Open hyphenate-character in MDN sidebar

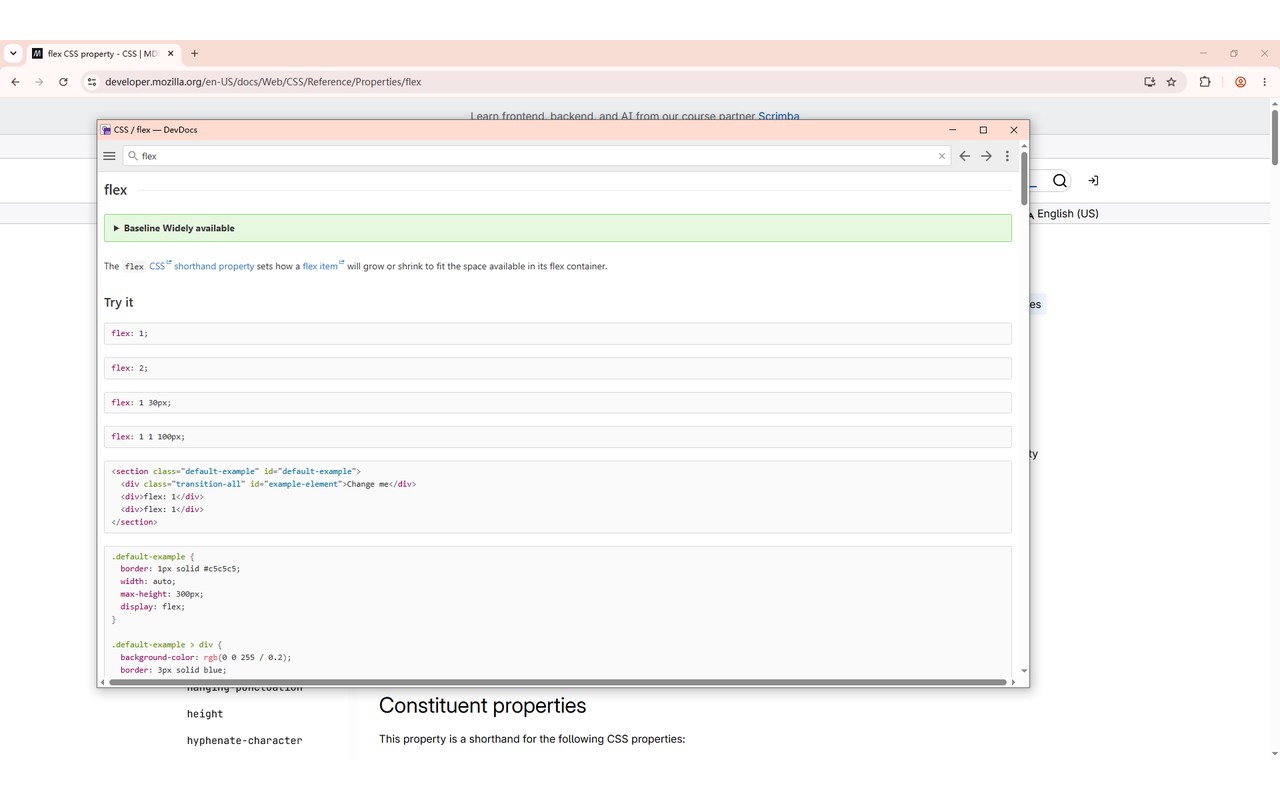pyautogui.click(x=244, y=741)
